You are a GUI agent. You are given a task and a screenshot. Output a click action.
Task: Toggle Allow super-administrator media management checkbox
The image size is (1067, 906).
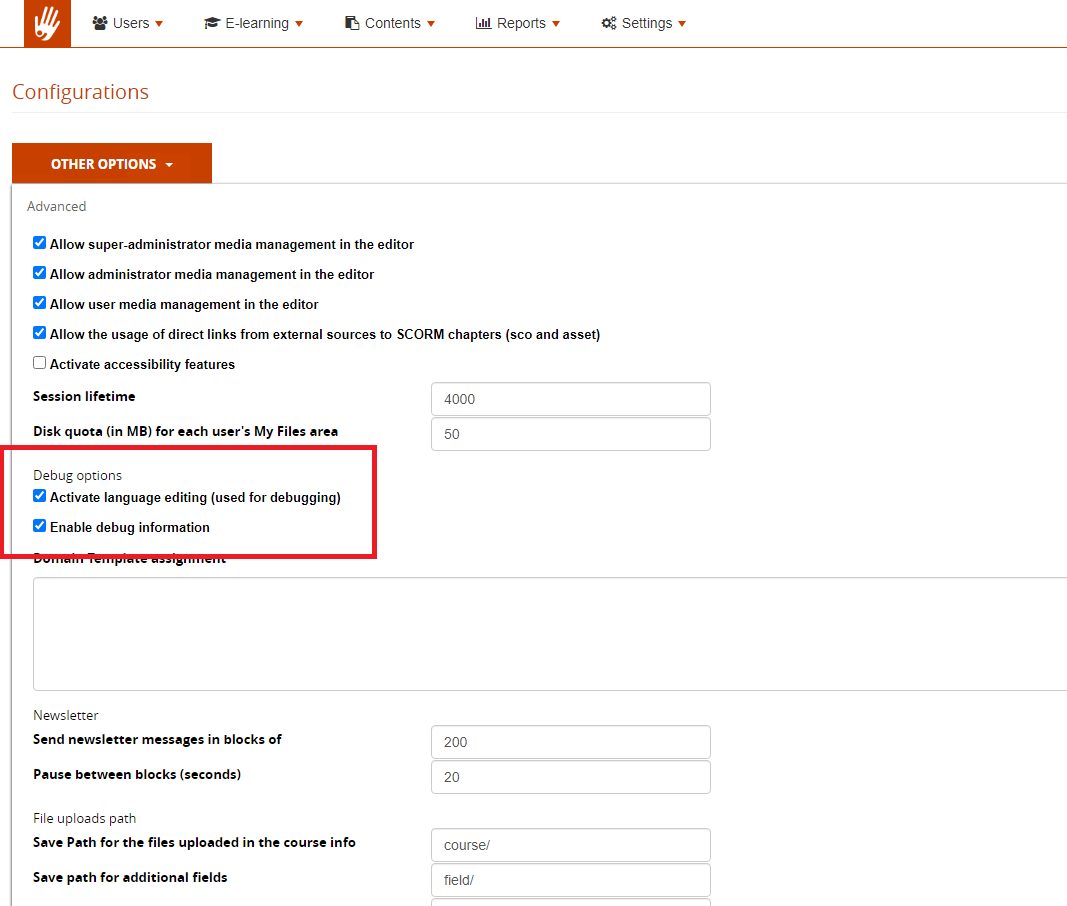tap(40, 243)
